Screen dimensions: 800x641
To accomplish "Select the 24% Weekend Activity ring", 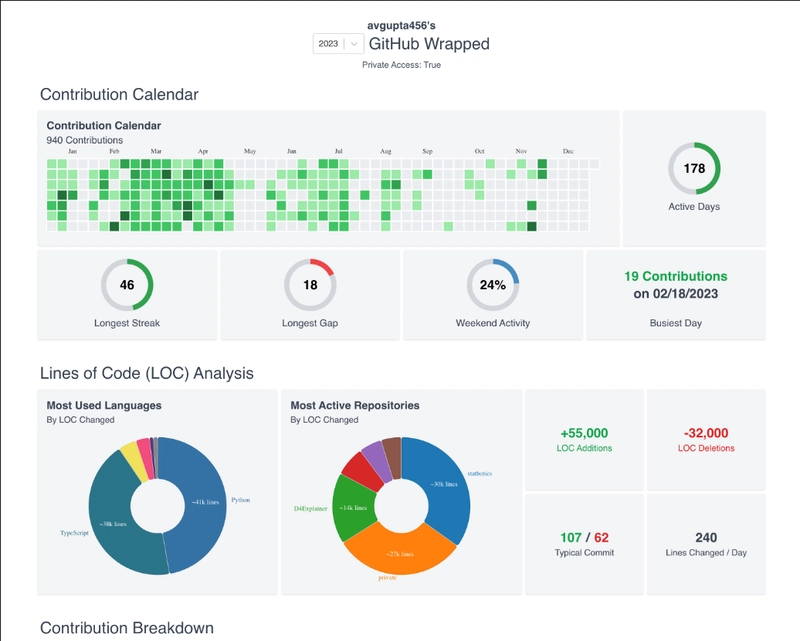I will point(493,285).
